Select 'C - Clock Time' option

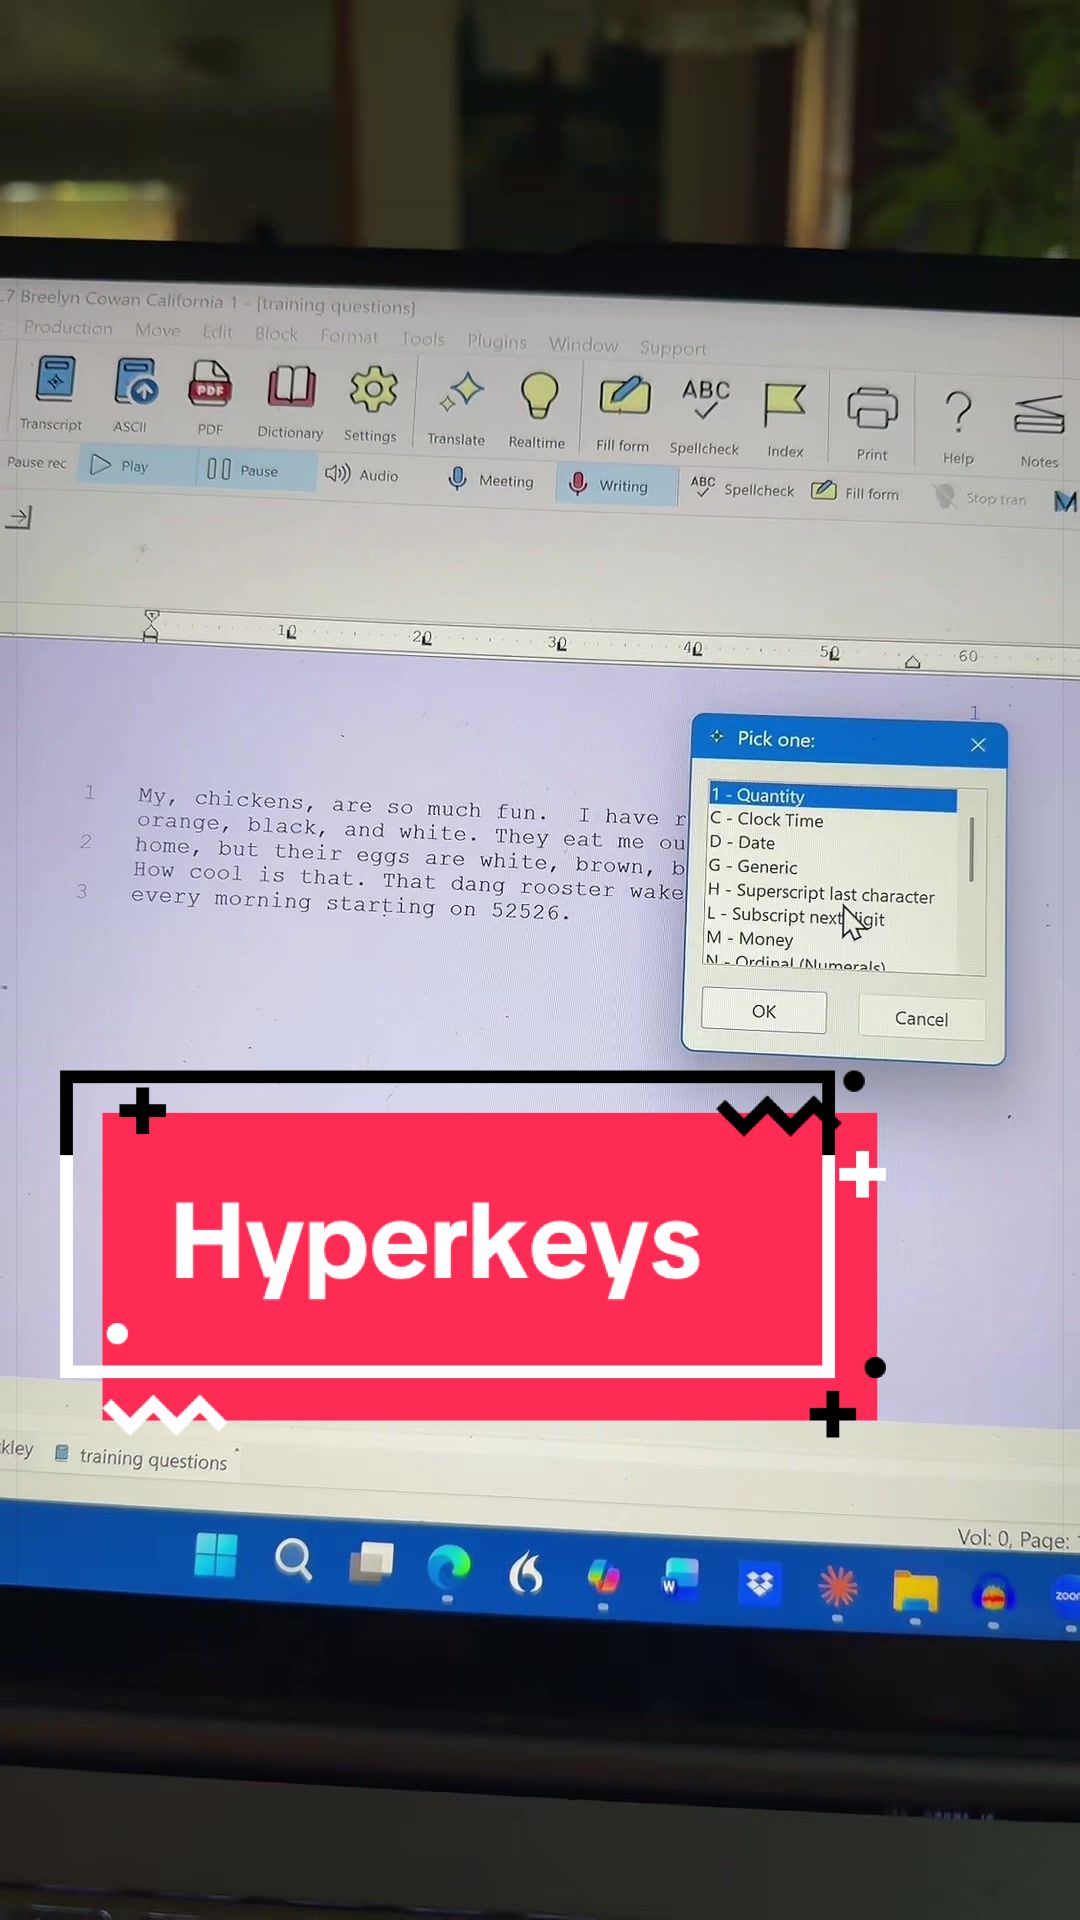click(x=767, y=819)
